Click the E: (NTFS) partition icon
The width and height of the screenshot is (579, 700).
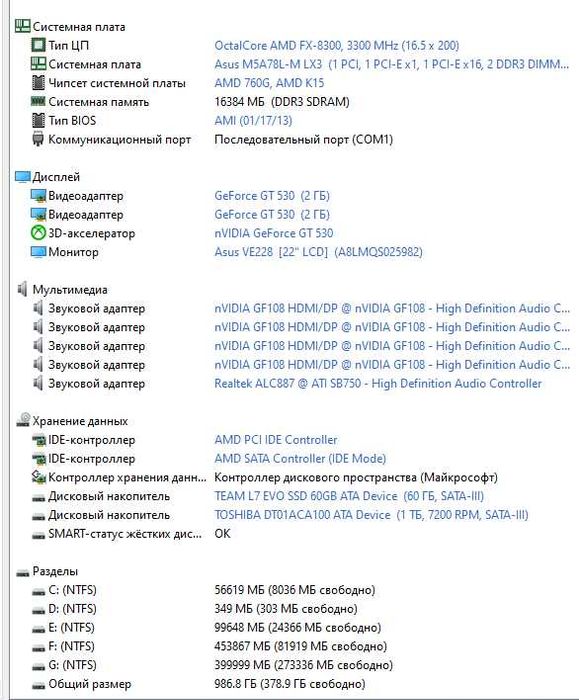point(39,629)
